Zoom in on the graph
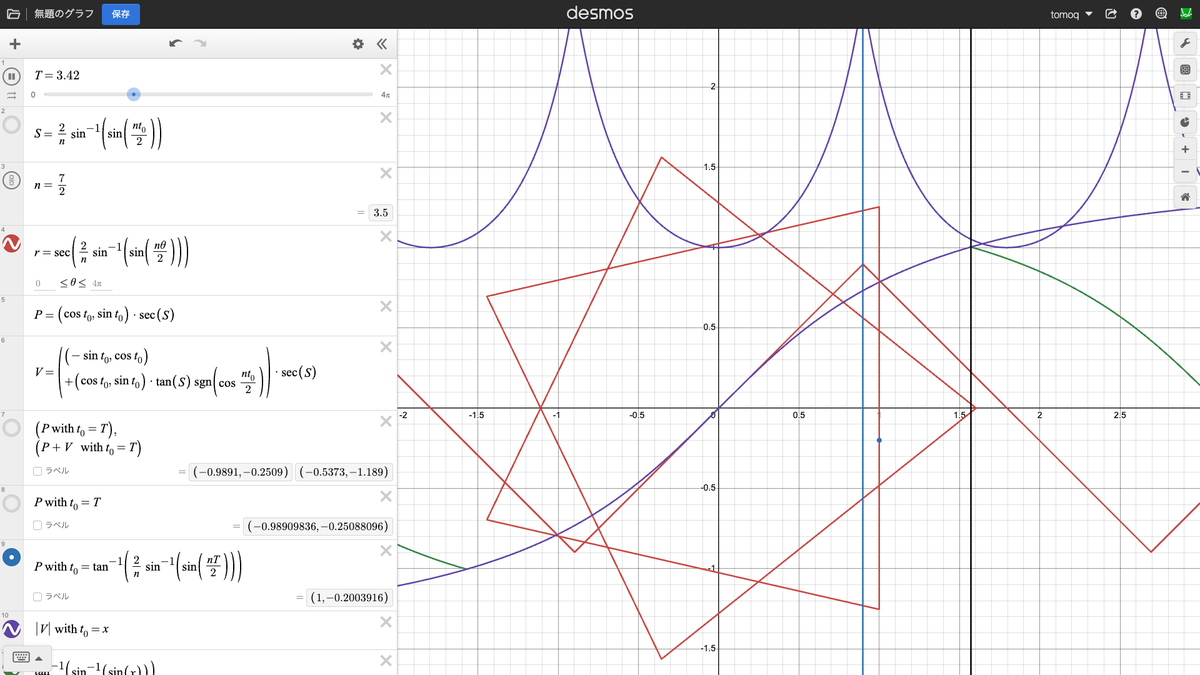1200x675 pixels. point(1185,148)
